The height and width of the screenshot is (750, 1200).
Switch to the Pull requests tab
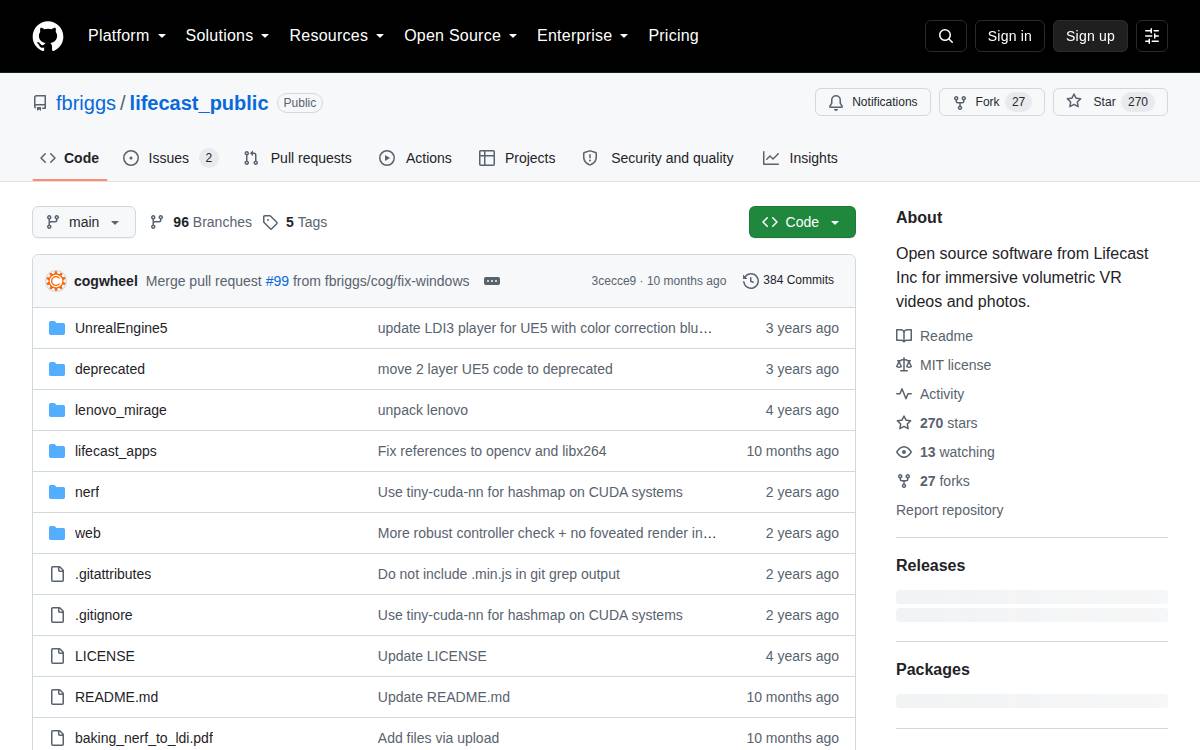point(298,158)
